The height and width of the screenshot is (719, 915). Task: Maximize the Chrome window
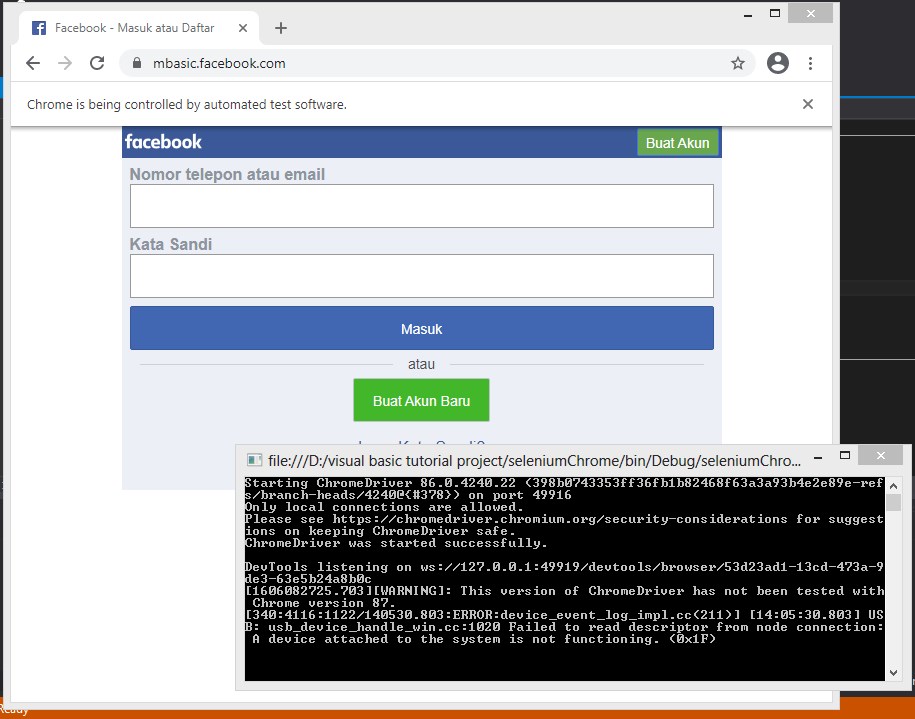click(775, 13)
